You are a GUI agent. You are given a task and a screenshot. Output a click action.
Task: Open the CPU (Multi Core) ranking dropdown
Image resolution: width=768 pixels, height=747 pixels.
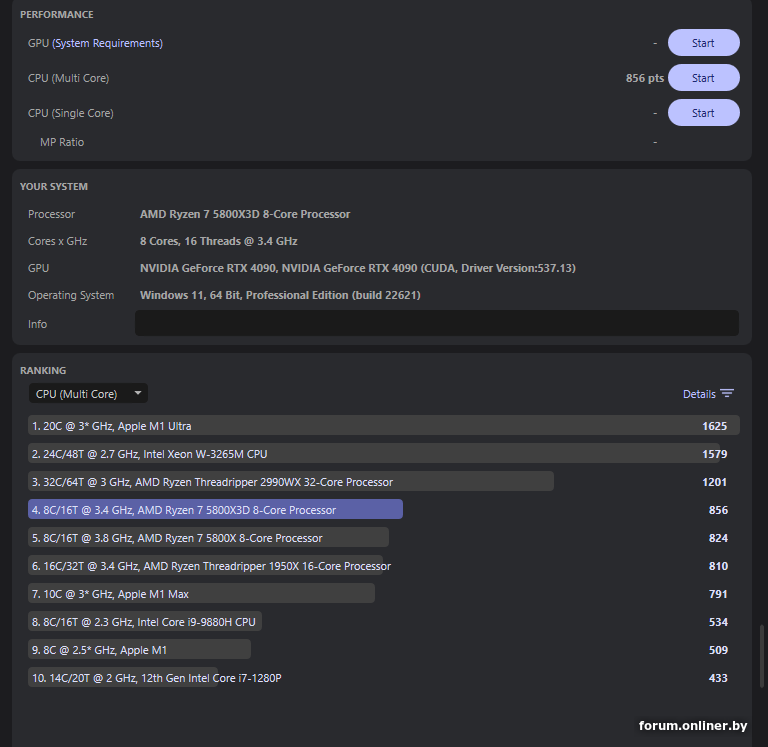(x=88, y=394)
